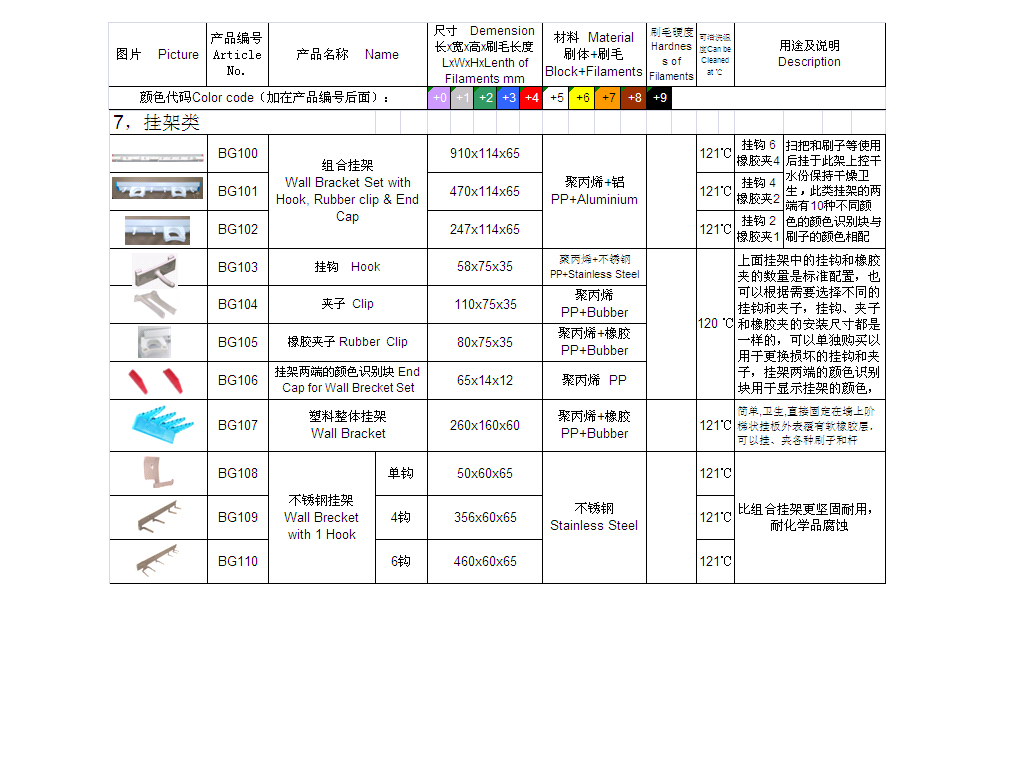
Task: Select the dimension 356x60x65
Action: click(x=485, y=517)
